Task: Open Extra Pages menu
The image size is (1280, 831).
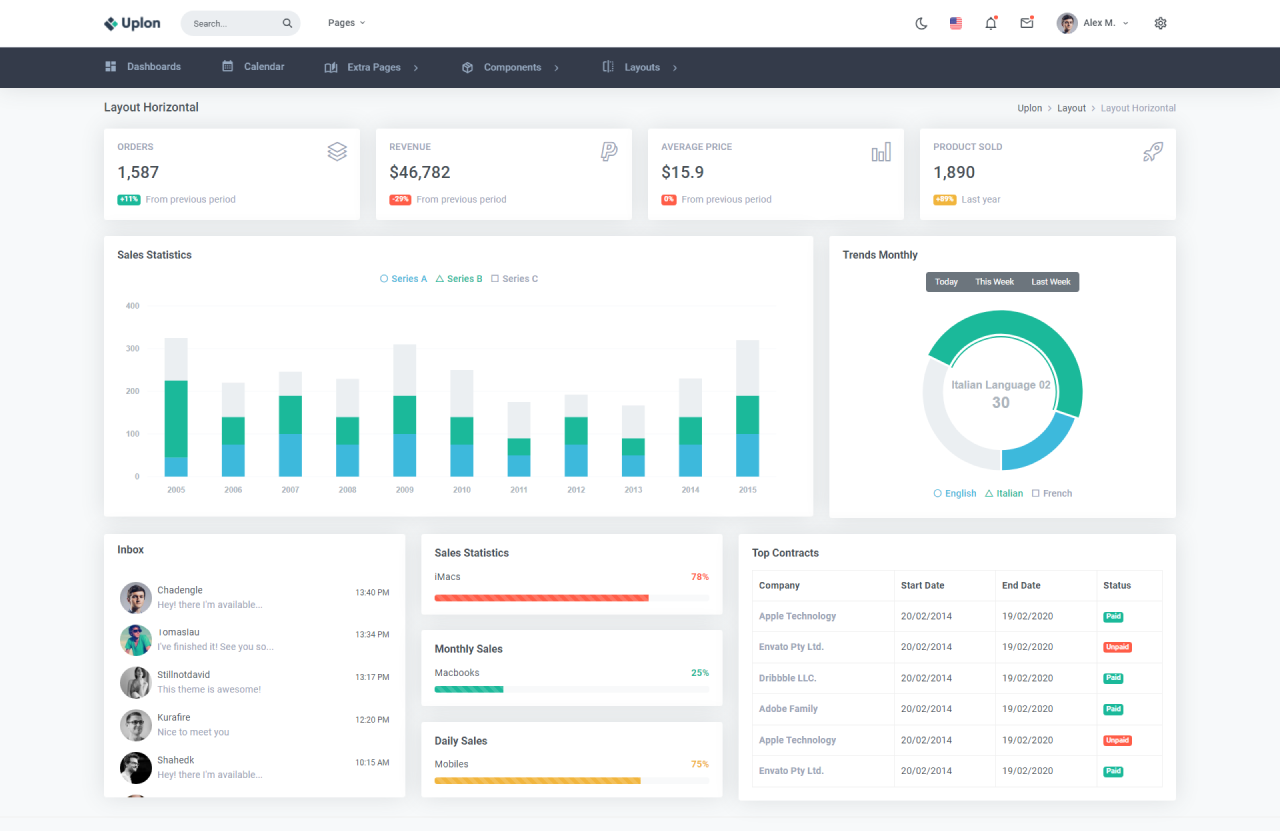Action: [371, 68]
